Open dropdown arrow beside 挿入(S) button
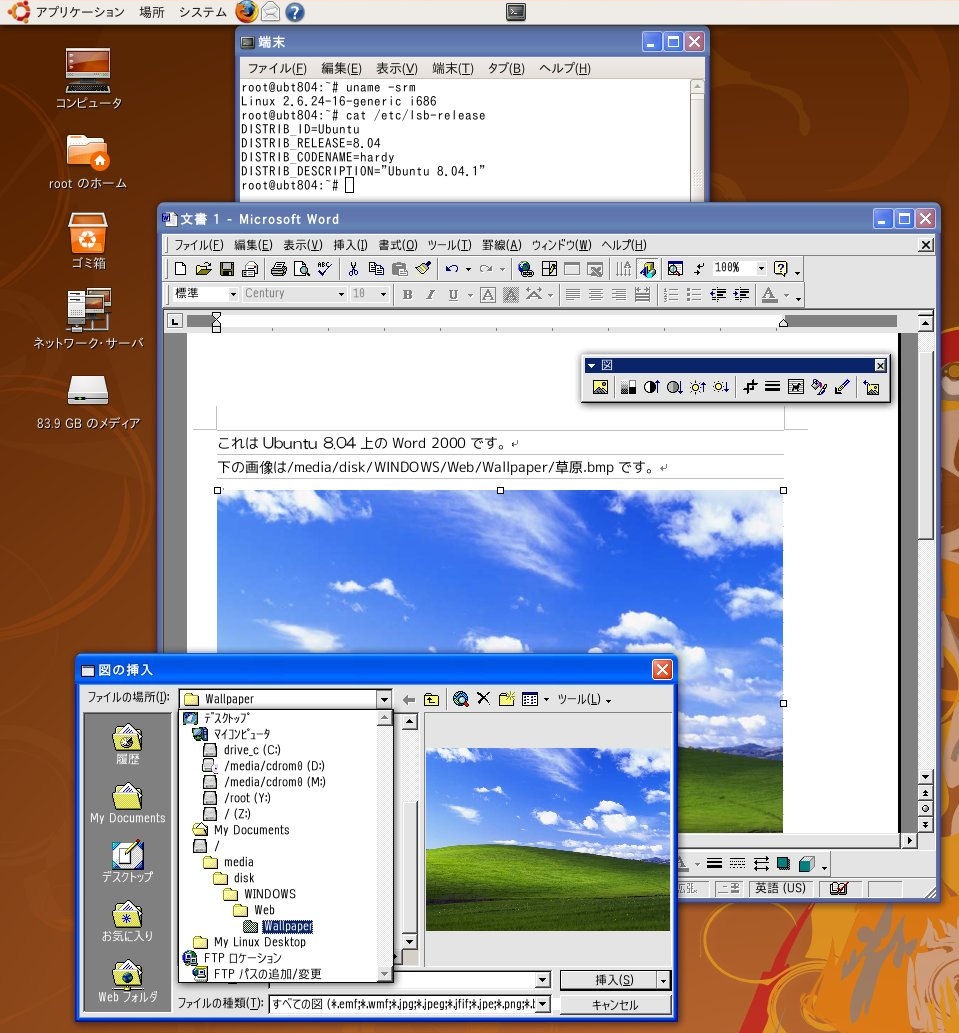959x1033 pixels. (663, 981)
